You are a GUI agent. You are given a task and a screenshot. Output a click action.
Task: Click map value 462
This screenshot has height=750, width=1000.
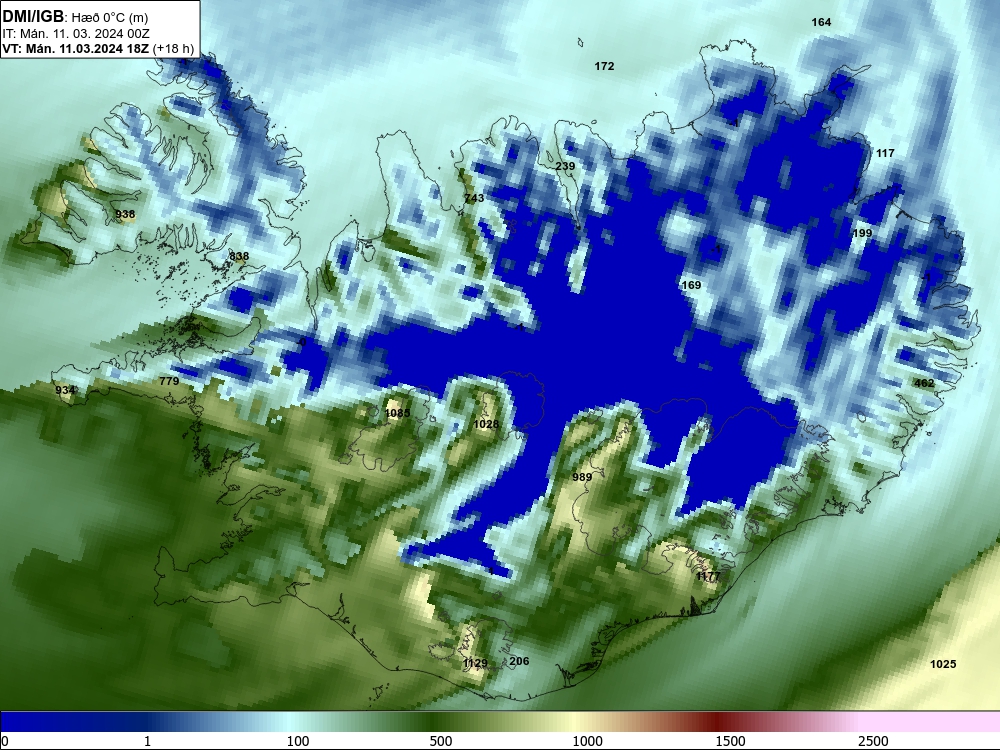924,383
